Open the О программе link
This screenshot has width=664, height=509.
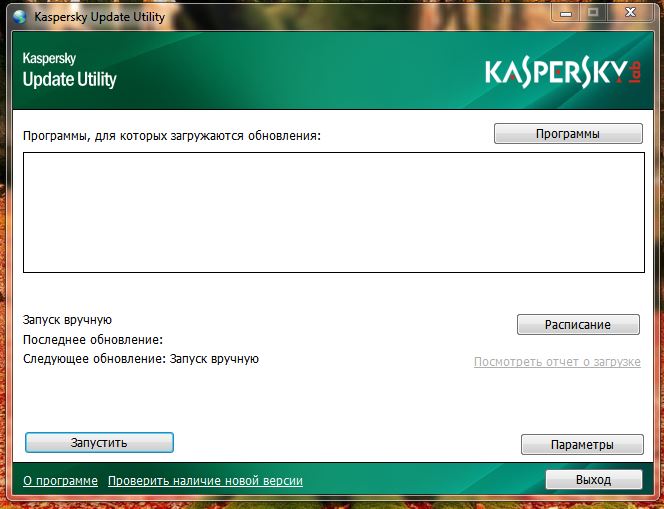pos(61,481)
